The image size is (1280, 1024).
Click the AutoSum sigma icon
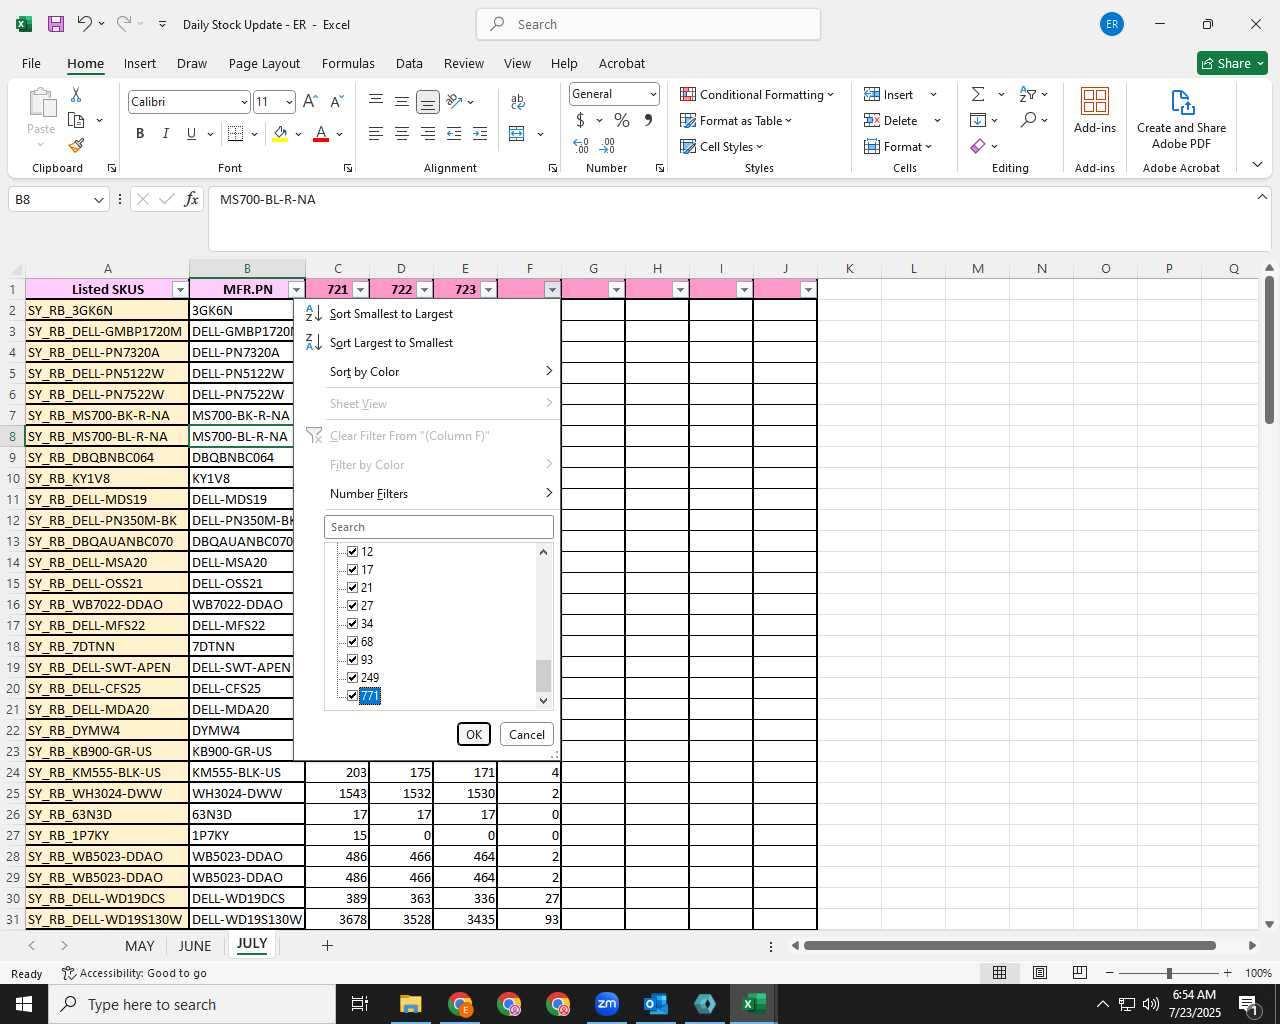point(978,94)
